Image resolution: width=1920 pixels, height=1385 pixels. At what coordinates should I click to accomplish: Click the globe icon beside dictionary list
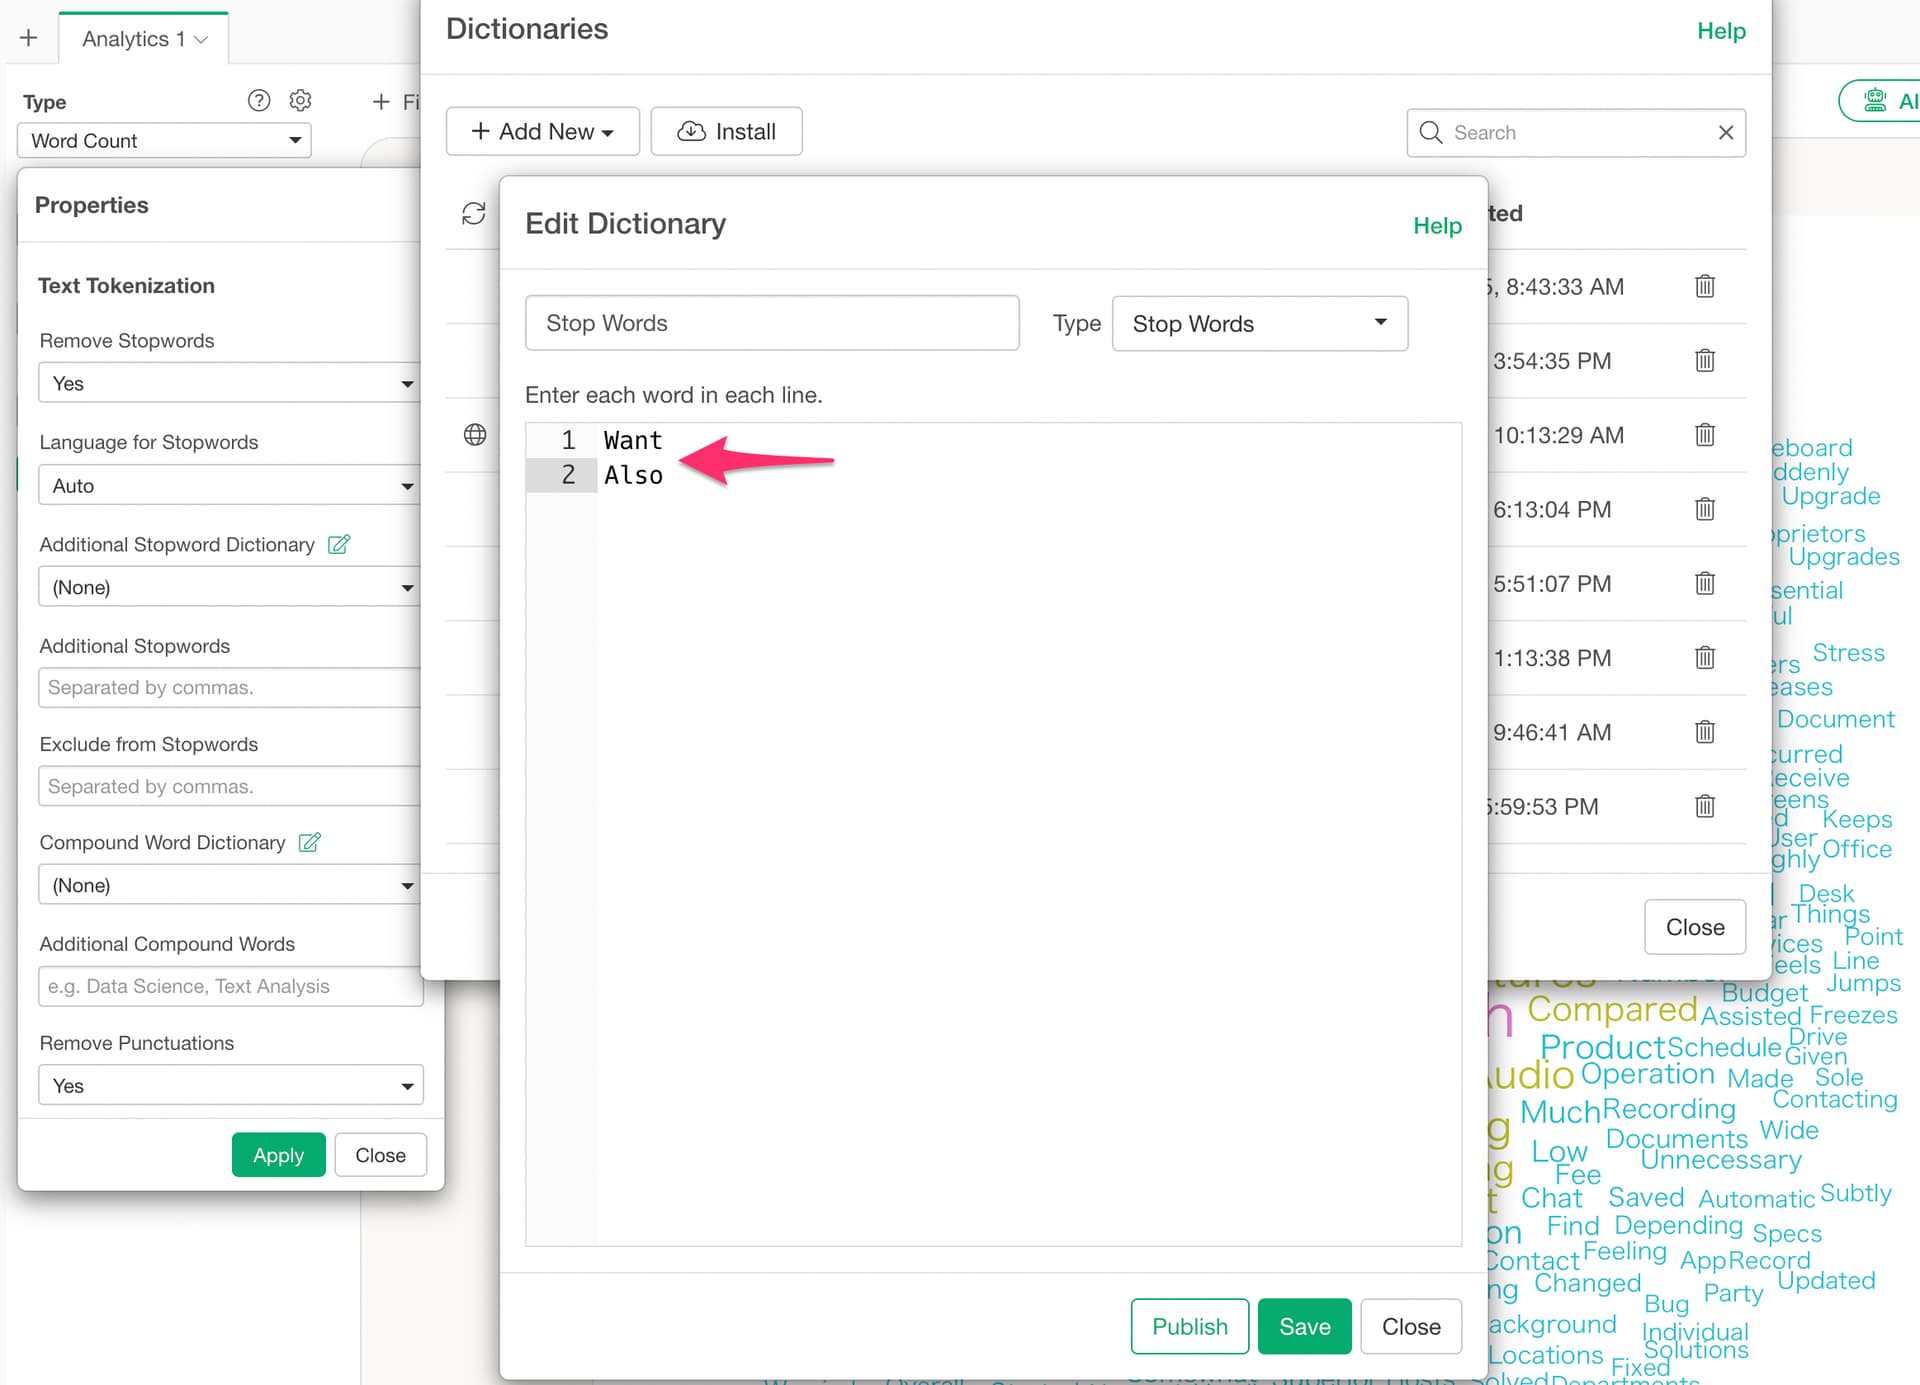point(475,435)
